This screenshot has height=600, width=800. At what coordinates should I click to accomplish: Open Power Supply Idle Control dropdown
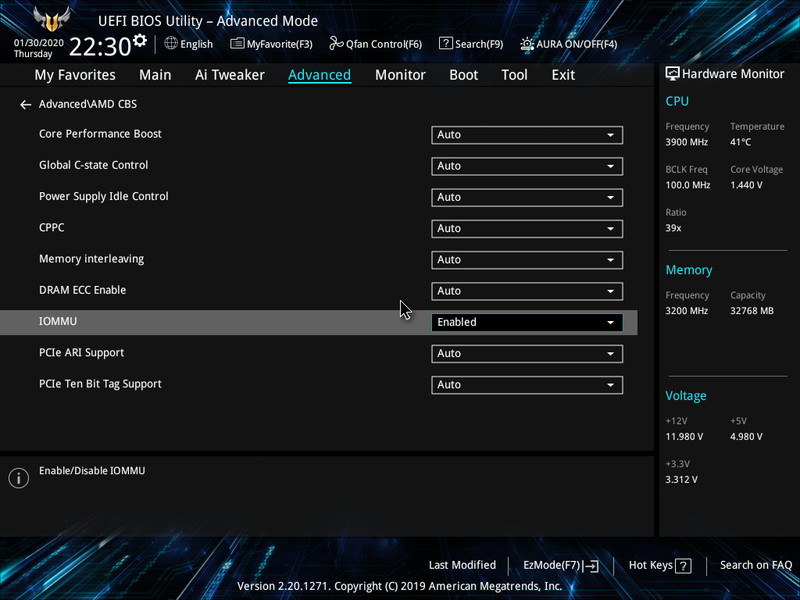[x=527, y=197]
